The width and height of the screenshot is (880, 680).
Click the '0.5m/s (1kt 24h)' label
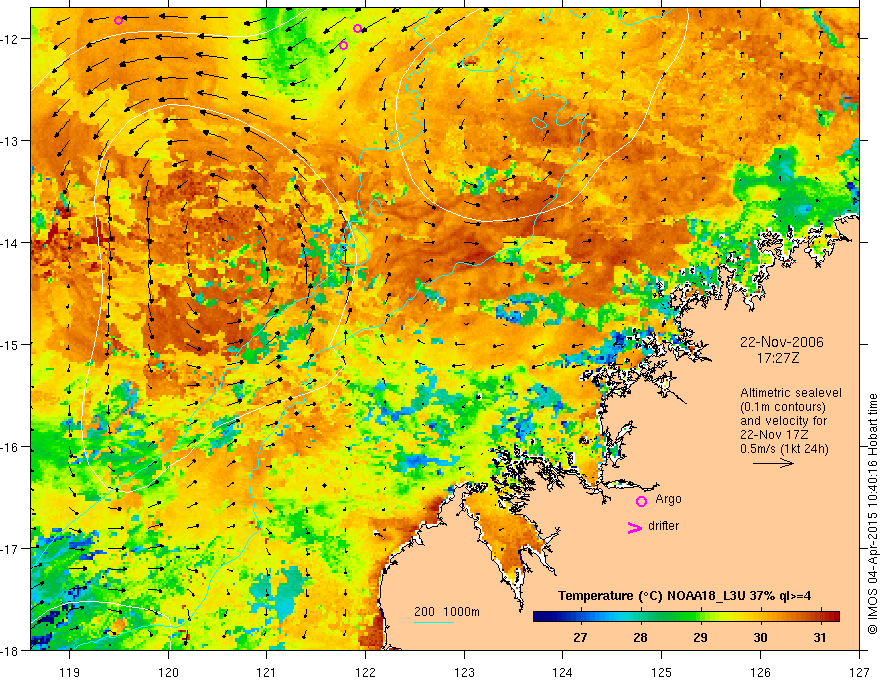click(x=784, y=449)
